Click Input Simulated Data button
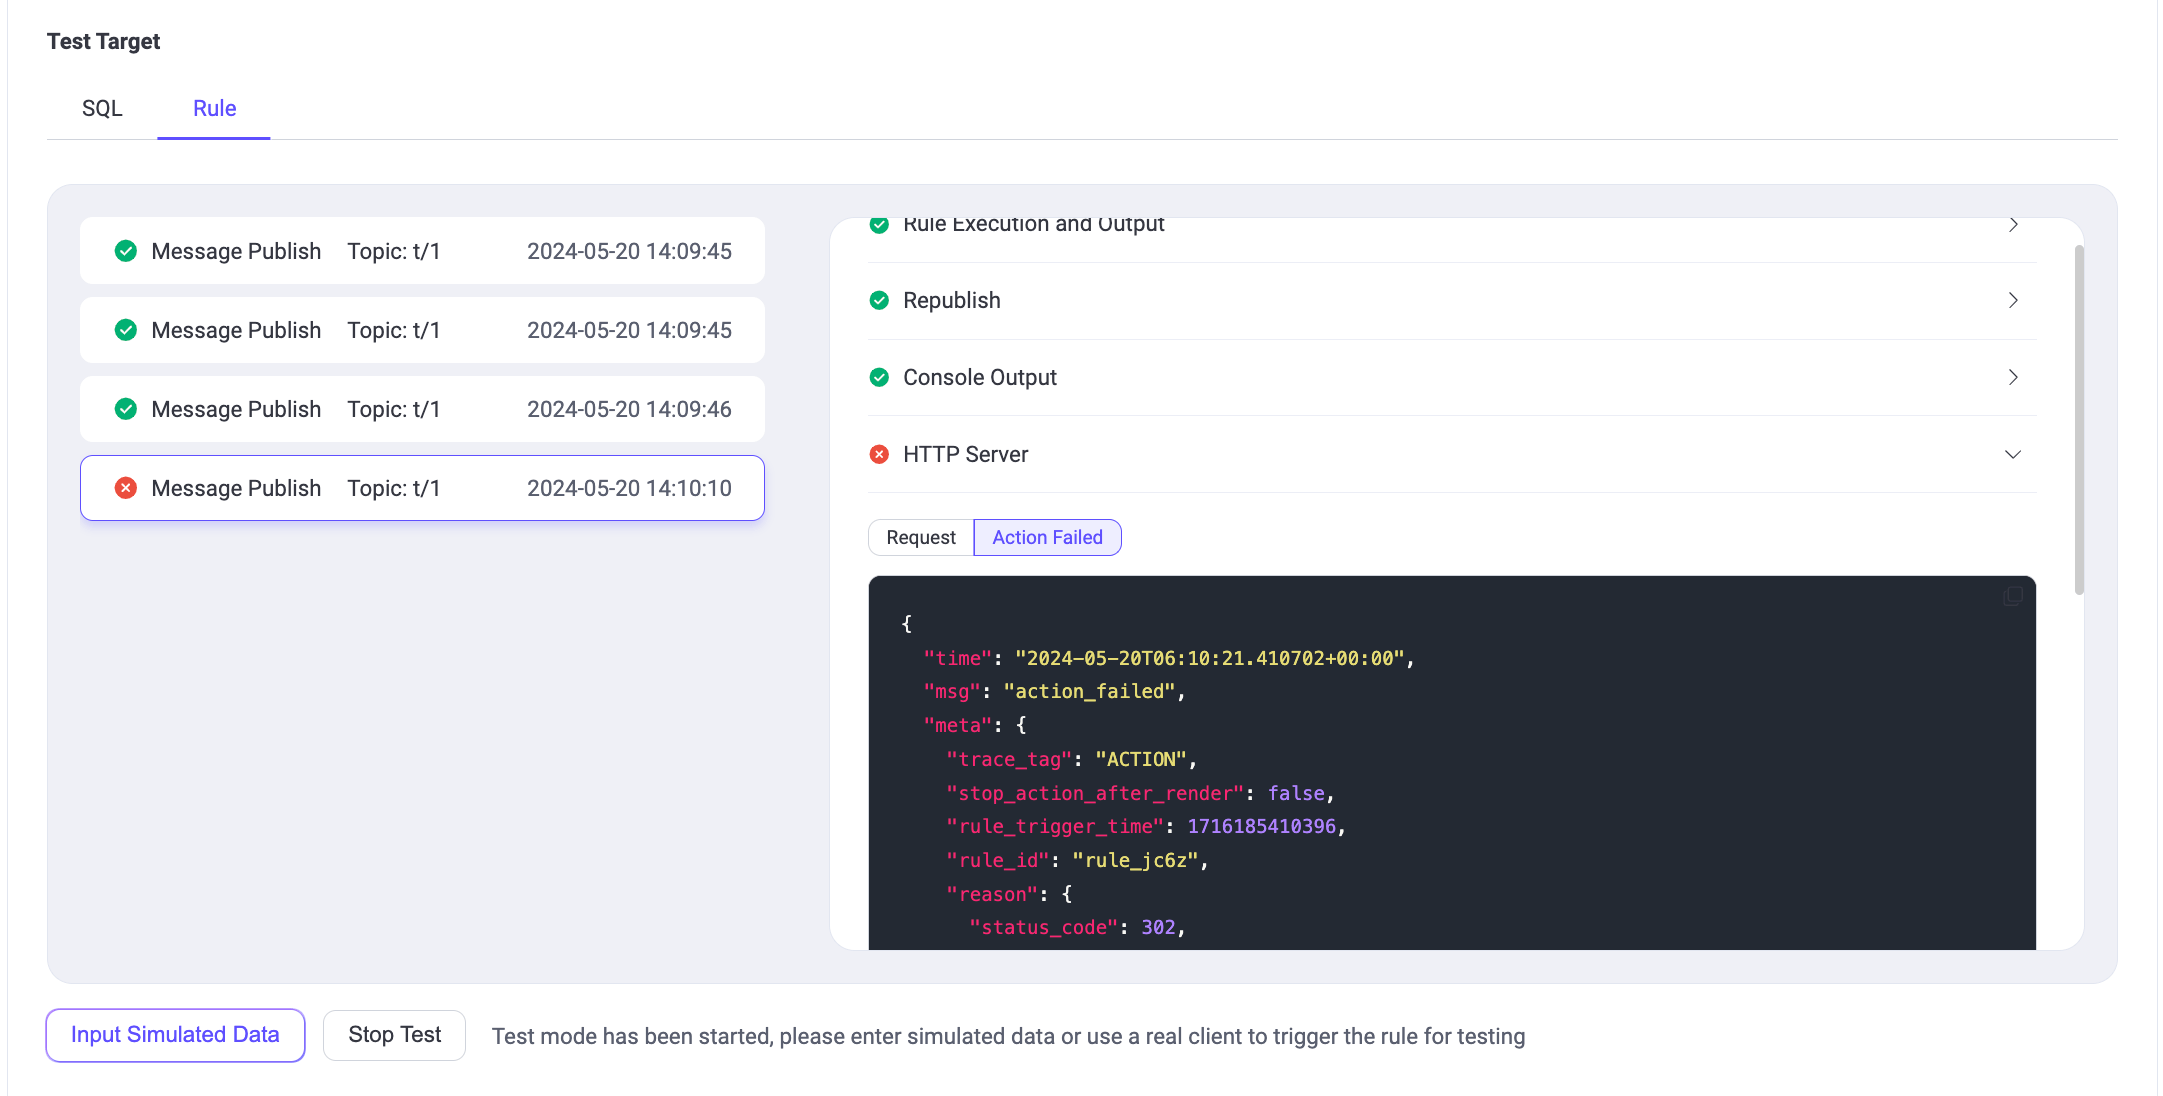2163x1096 pixels. [x=175, y=1035]
